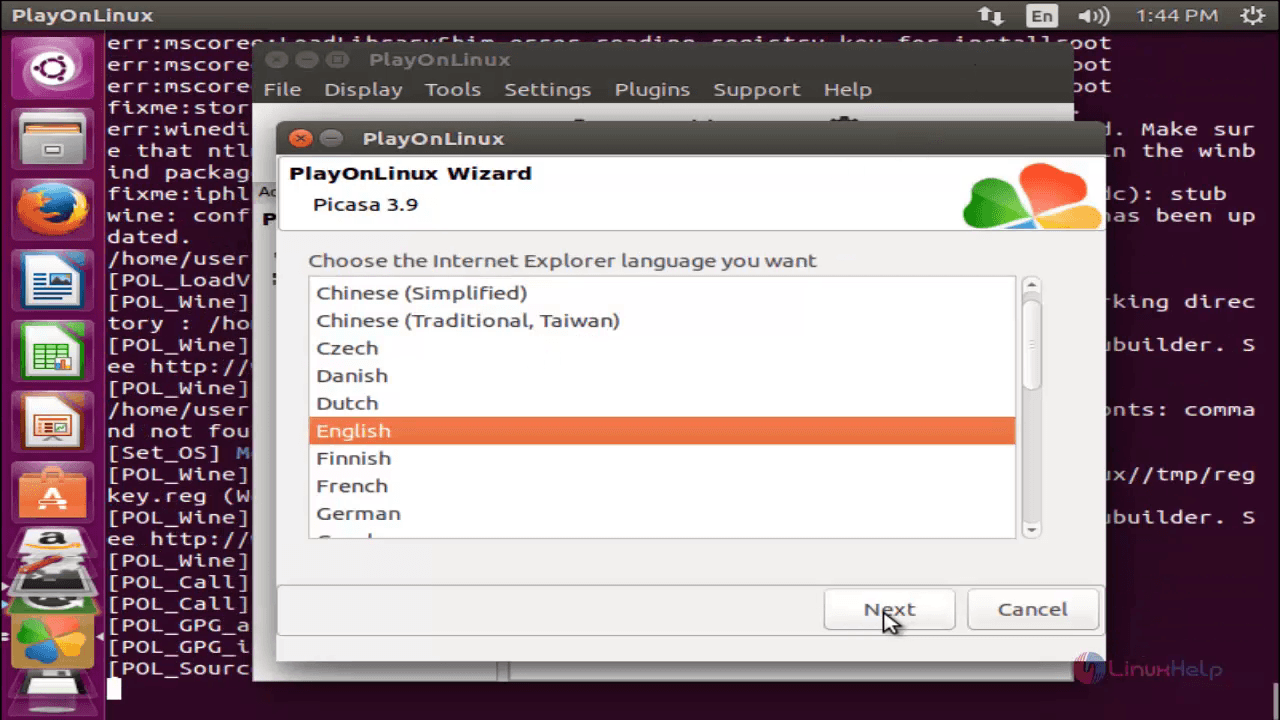Select Finnish in the language list
This screenshot has width=1280, height=720.
(662, 458)
